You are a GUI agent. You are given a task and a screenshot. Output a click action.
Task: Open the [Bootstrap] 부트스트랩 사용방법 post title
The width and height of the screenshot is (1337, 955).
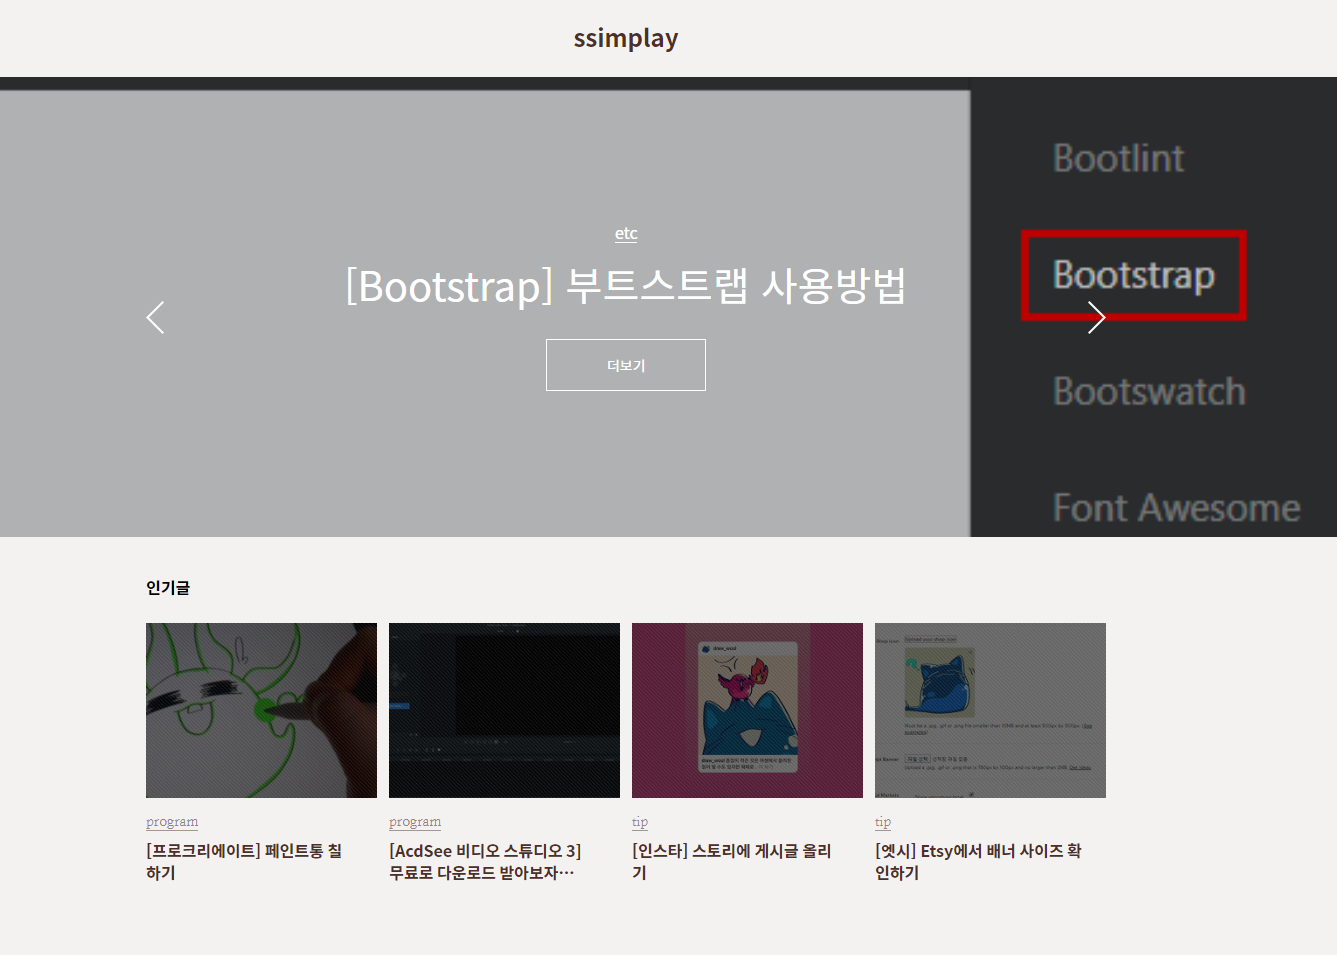tap(626, 286)
